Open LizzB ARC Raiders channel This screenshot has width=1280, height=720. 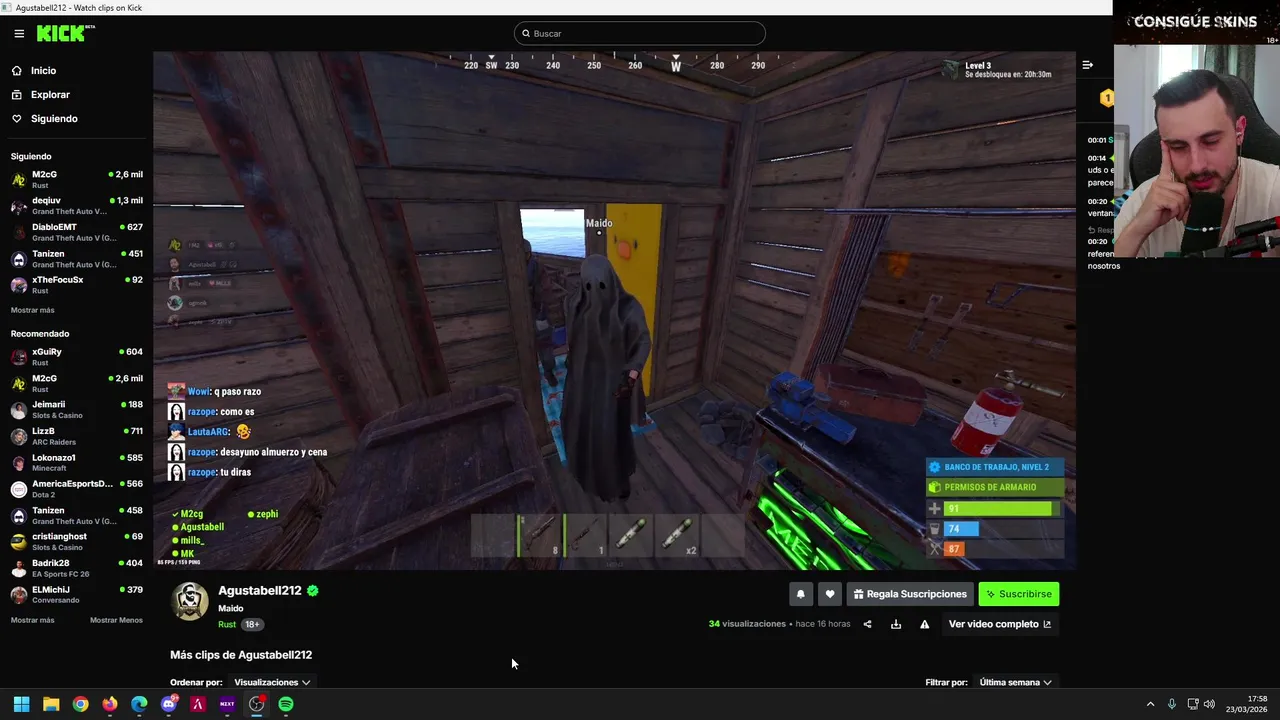point(76,436)
